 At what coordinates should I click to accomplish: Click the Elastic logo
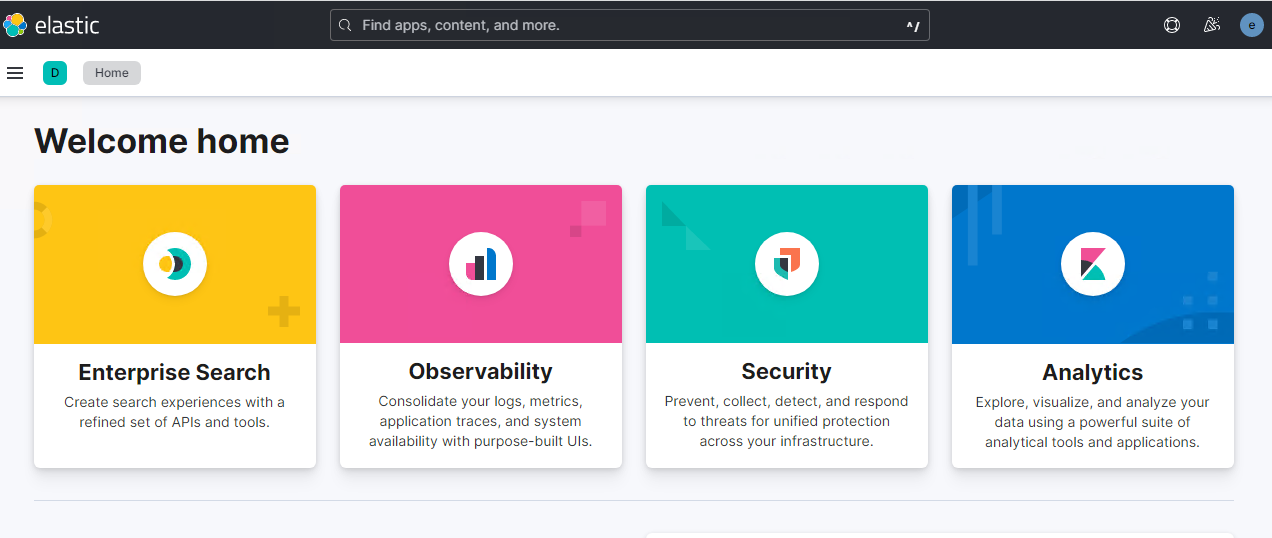coord(52,25)
